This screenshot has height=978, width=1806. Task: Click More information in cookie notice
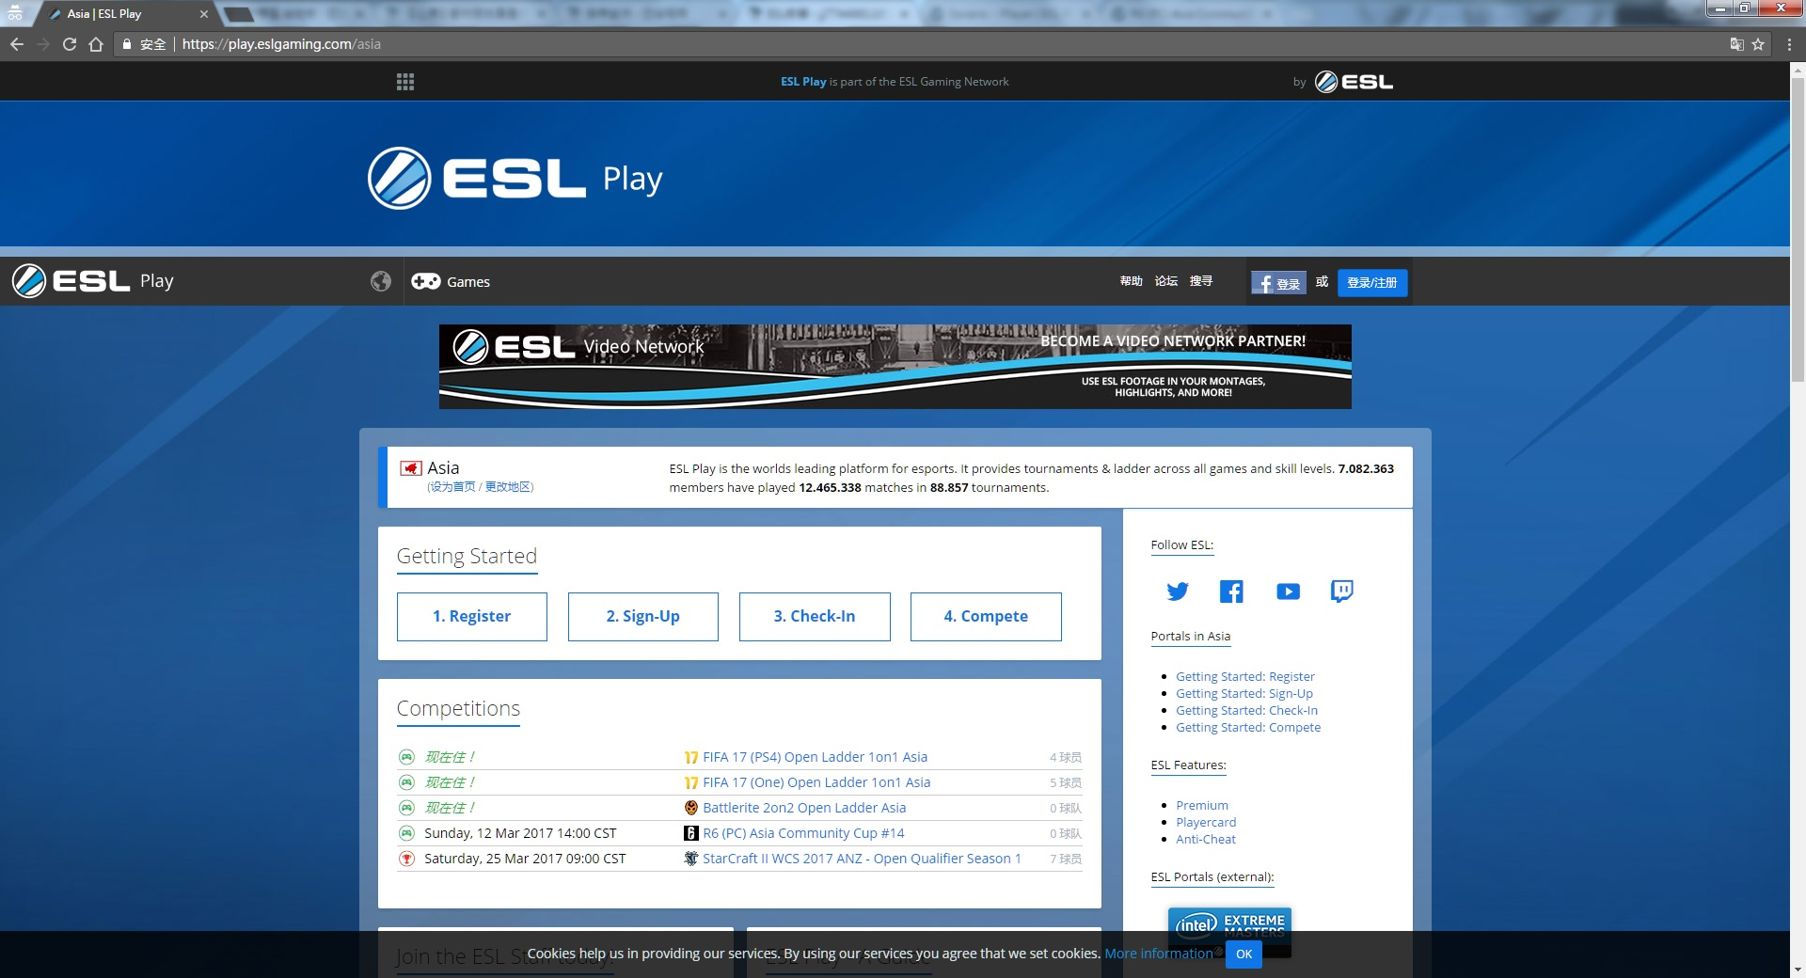pyautogui.click(x=1158, y=954)
